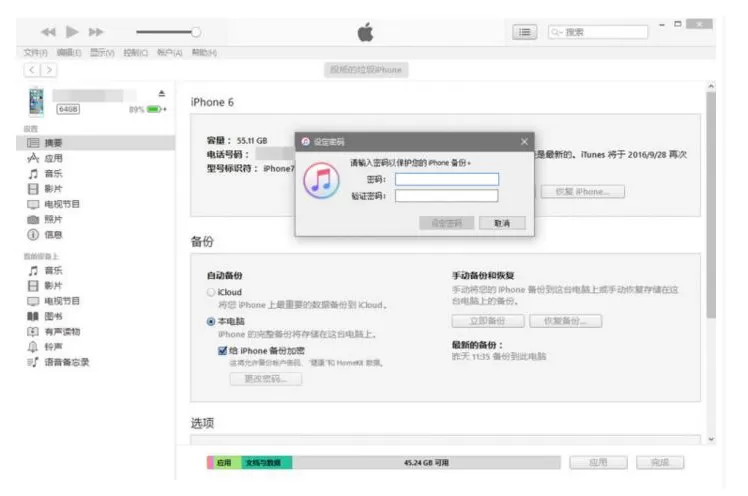Viewport: 748px width, 496px height.
Task: Skip ahead with the fast-forward button
Action: (x=96, y=32)
